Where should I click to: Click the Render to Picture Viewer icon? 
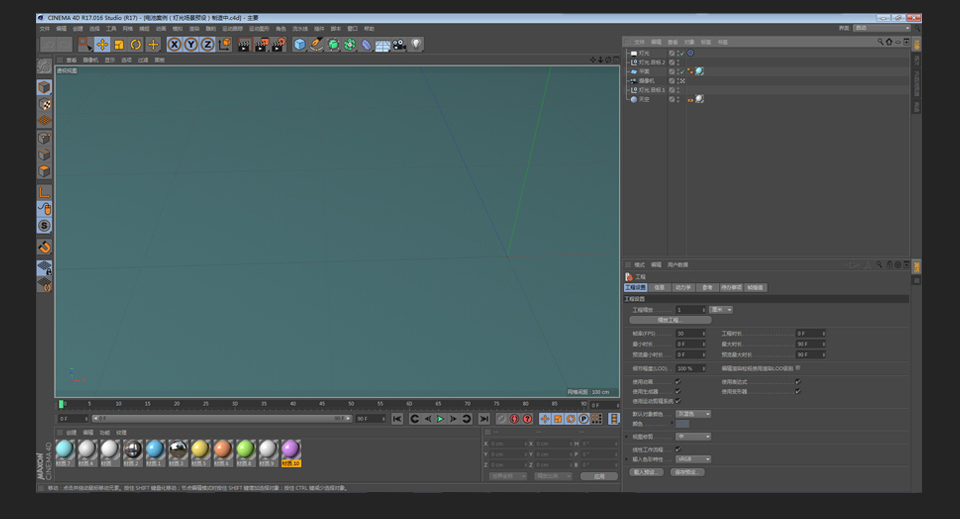(261, 44)
